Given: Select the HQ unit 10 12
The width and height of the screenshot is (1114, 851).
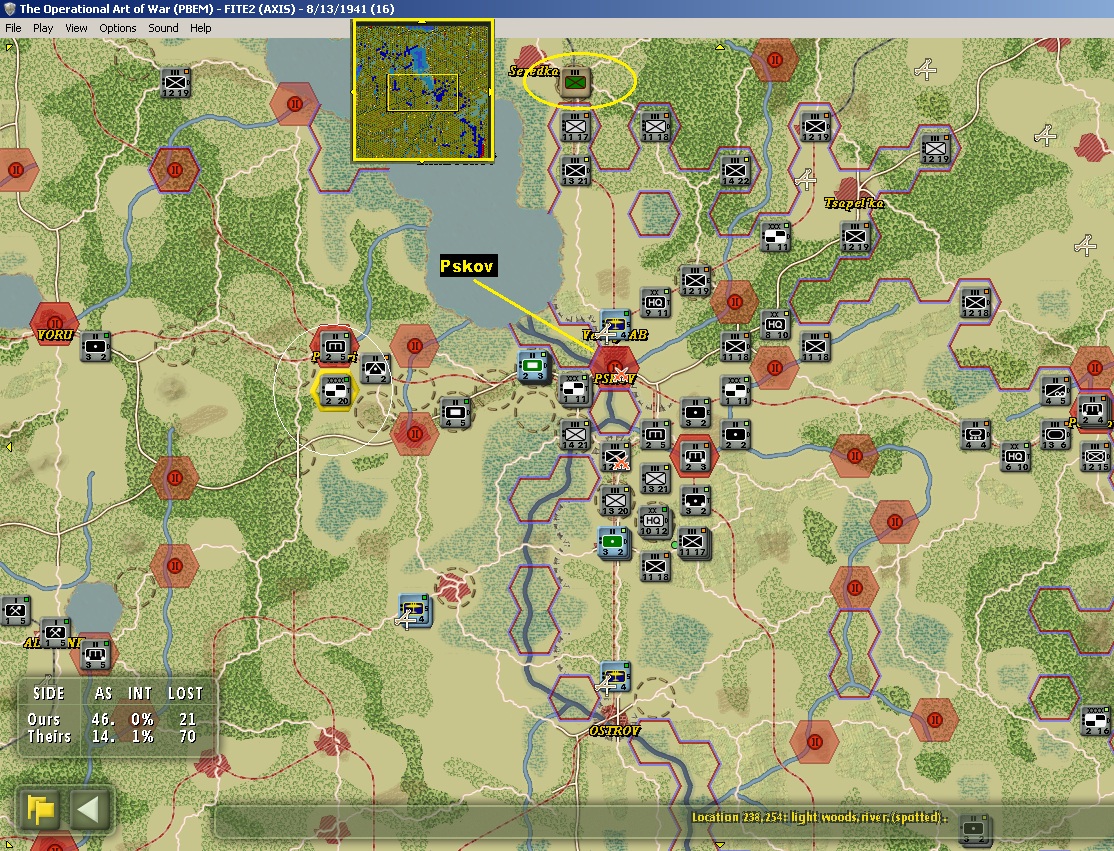Looking at the screenshot, I should tap(654, 522).
